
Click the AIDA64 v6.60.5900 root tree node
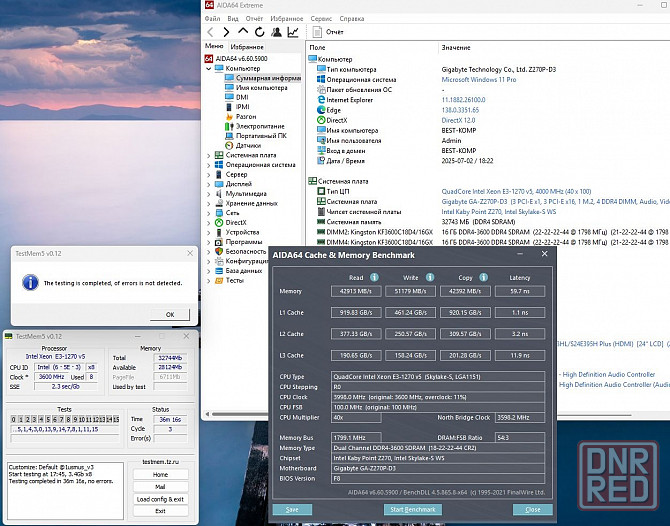[x=241, y=59]
